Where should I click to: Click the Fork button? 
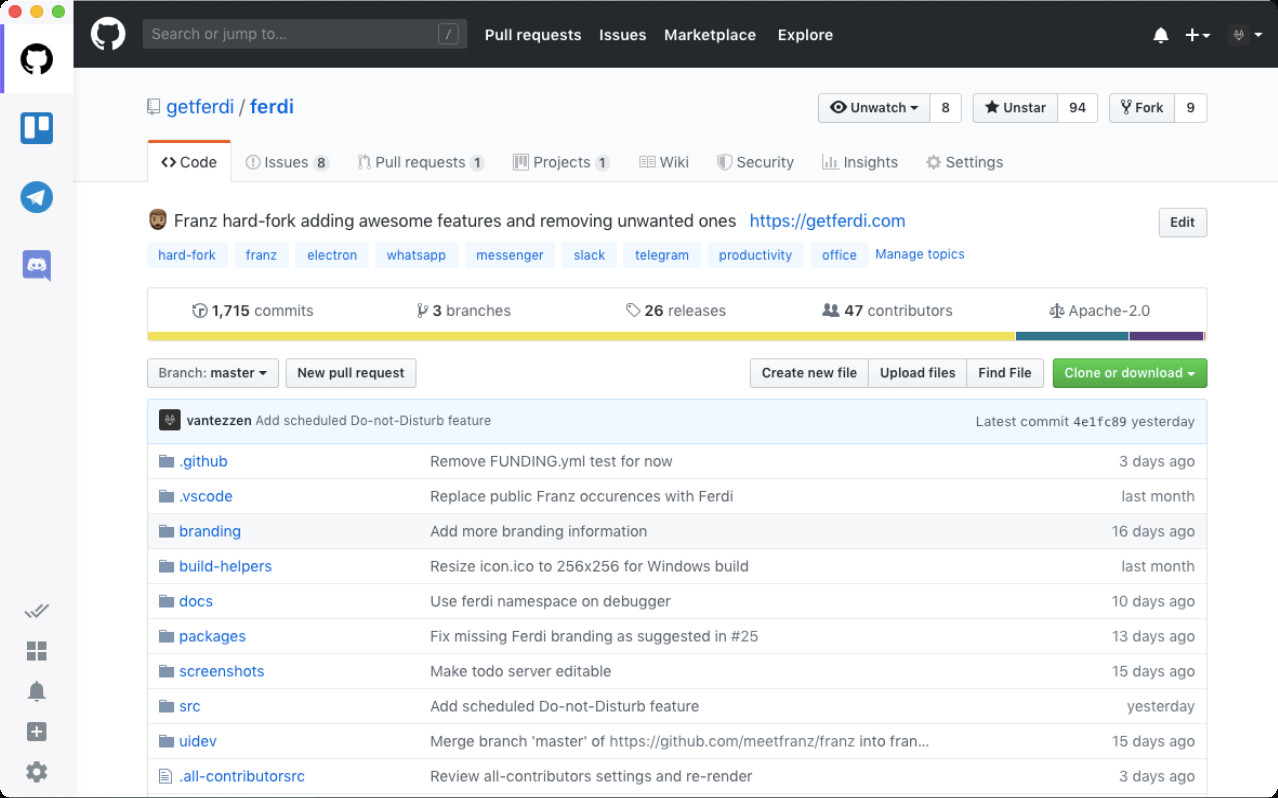pos(1141,108)
